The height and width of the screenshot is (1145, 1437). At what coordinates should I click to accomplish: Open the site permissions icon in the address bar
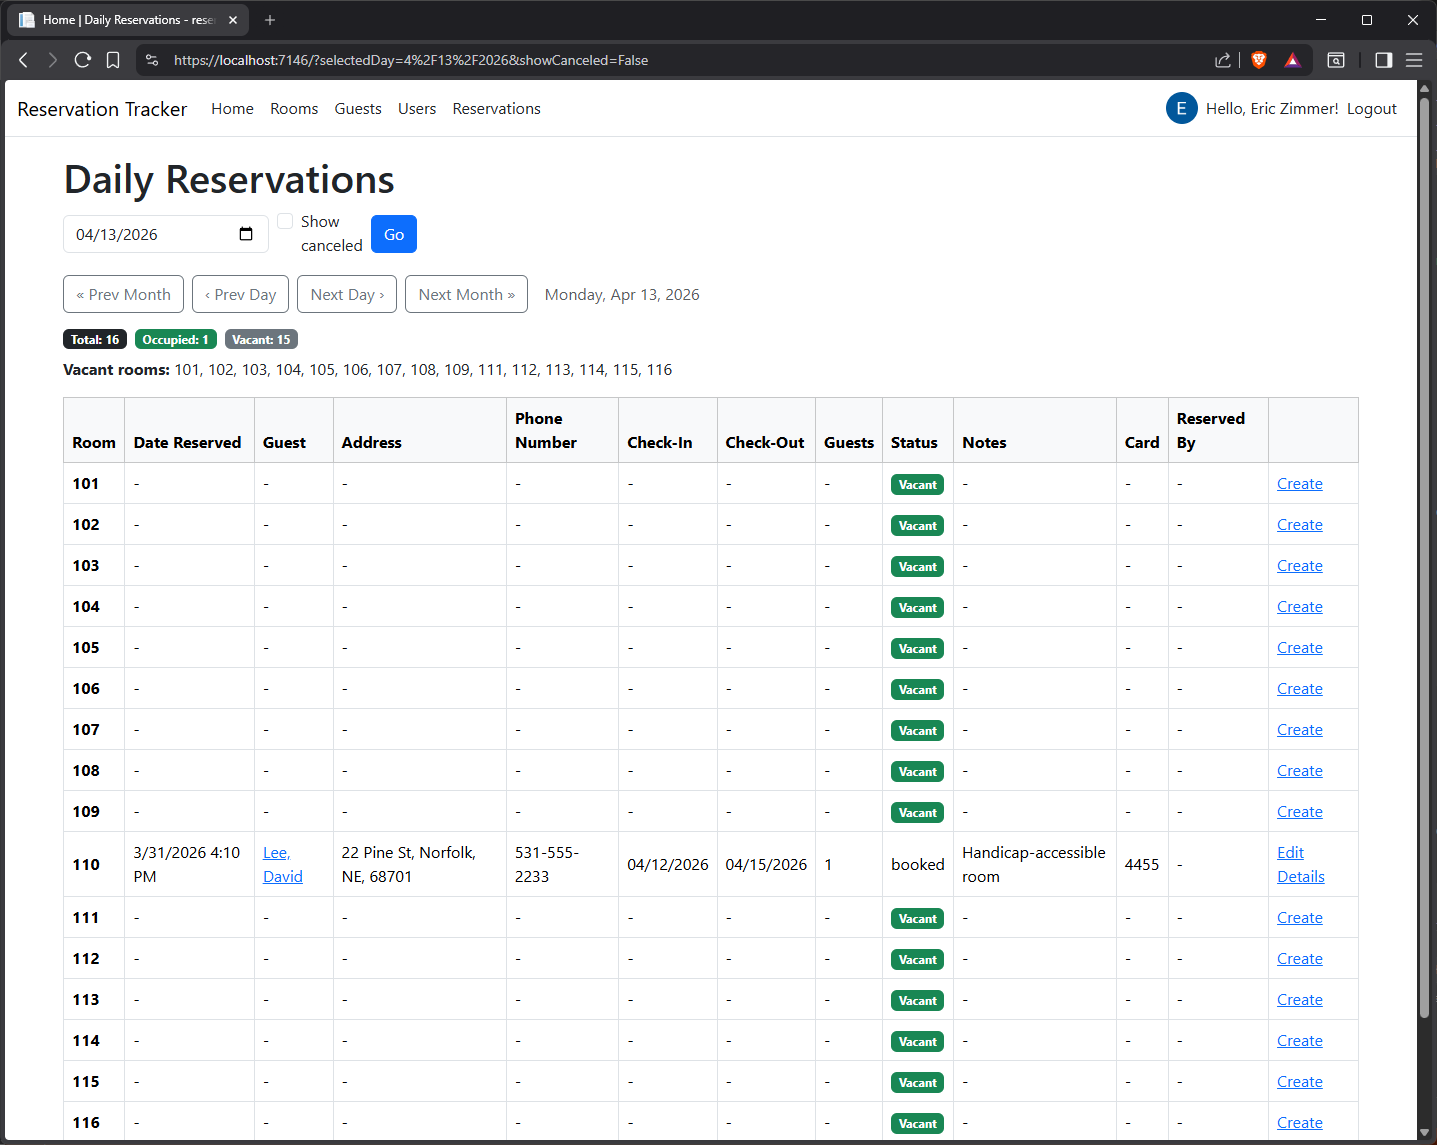pyautogui.click(x=151, y=60)
